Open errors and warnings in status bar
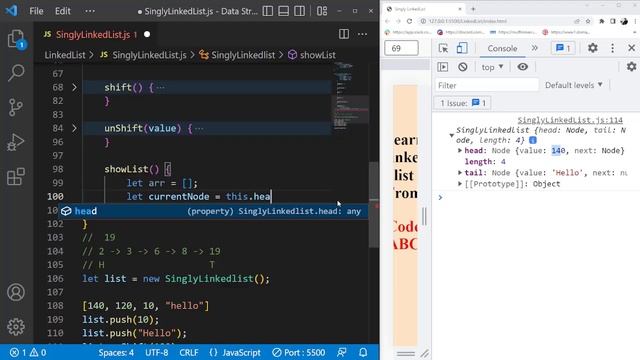The height and width of the screenshot is (360, 640). (x=28, y=352)
